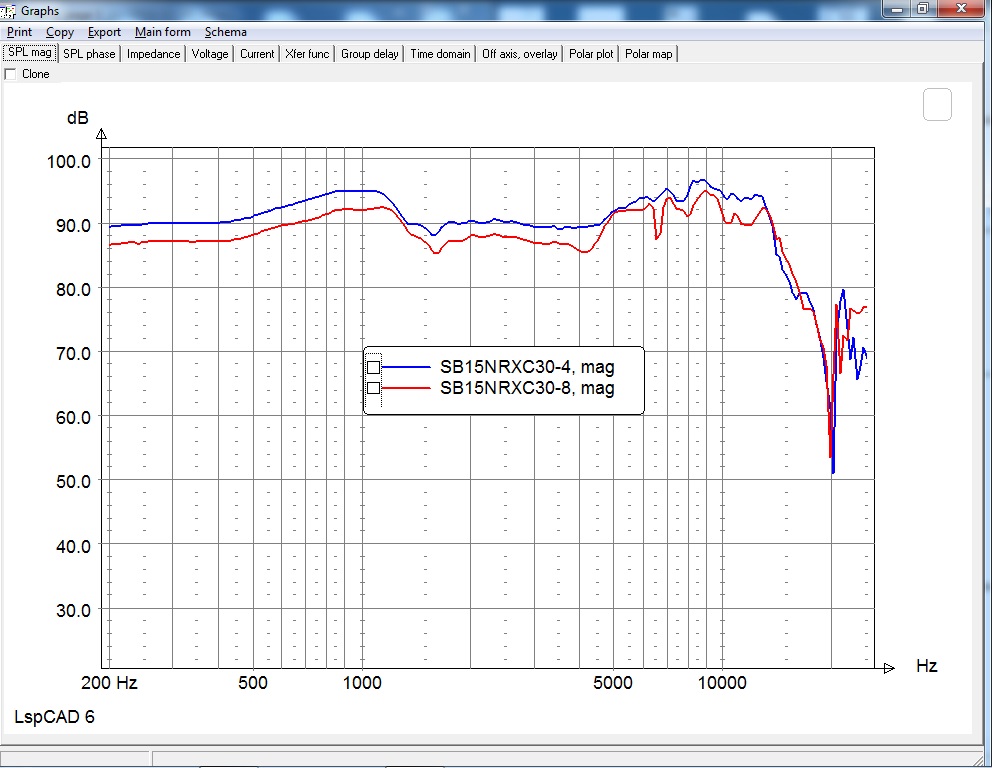Click the 90.0 dB axis value
The height and width of the screenshot is (768, 992).
pyautogui.click(x=73, y=225)
